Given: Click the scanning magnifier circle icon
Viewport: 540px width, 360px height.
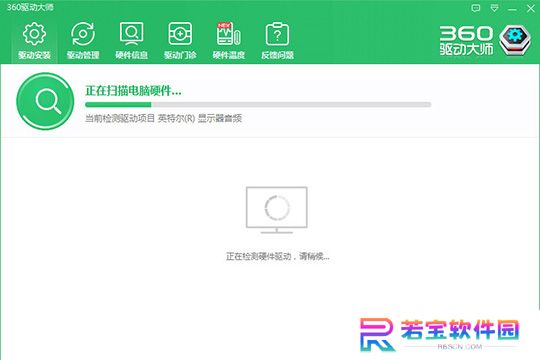Looking at the screenshot, I should coord(45,101).
